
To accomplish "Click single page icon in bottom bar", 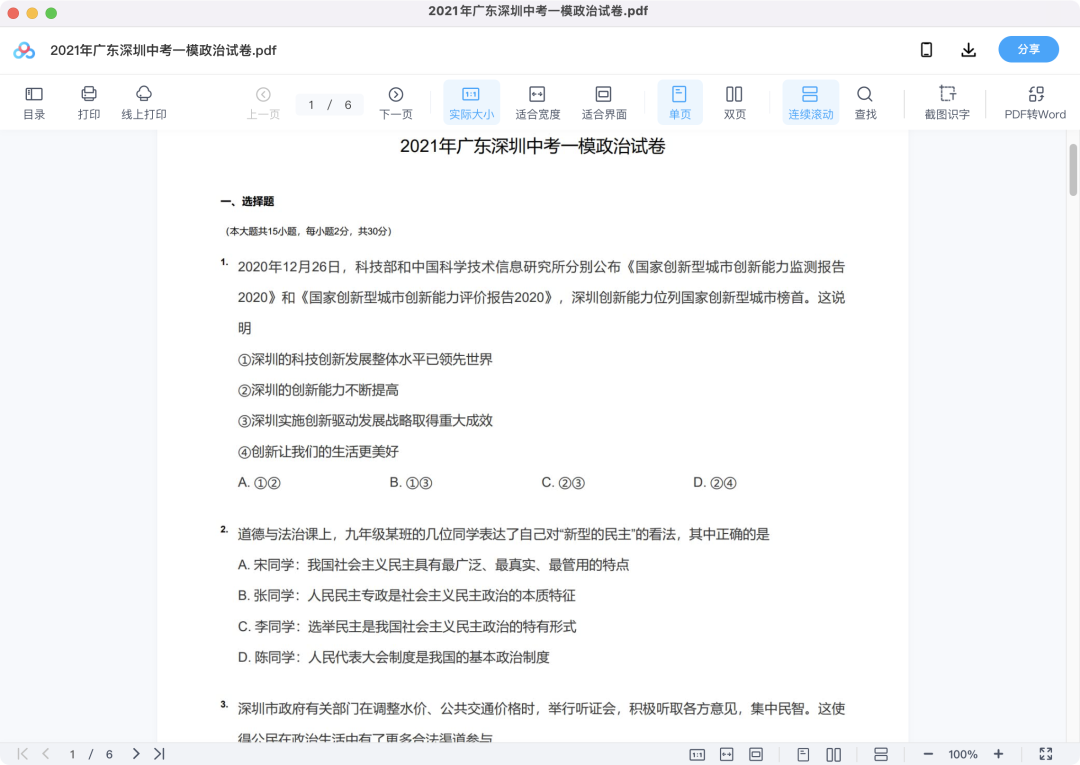I will click(803, 755).
